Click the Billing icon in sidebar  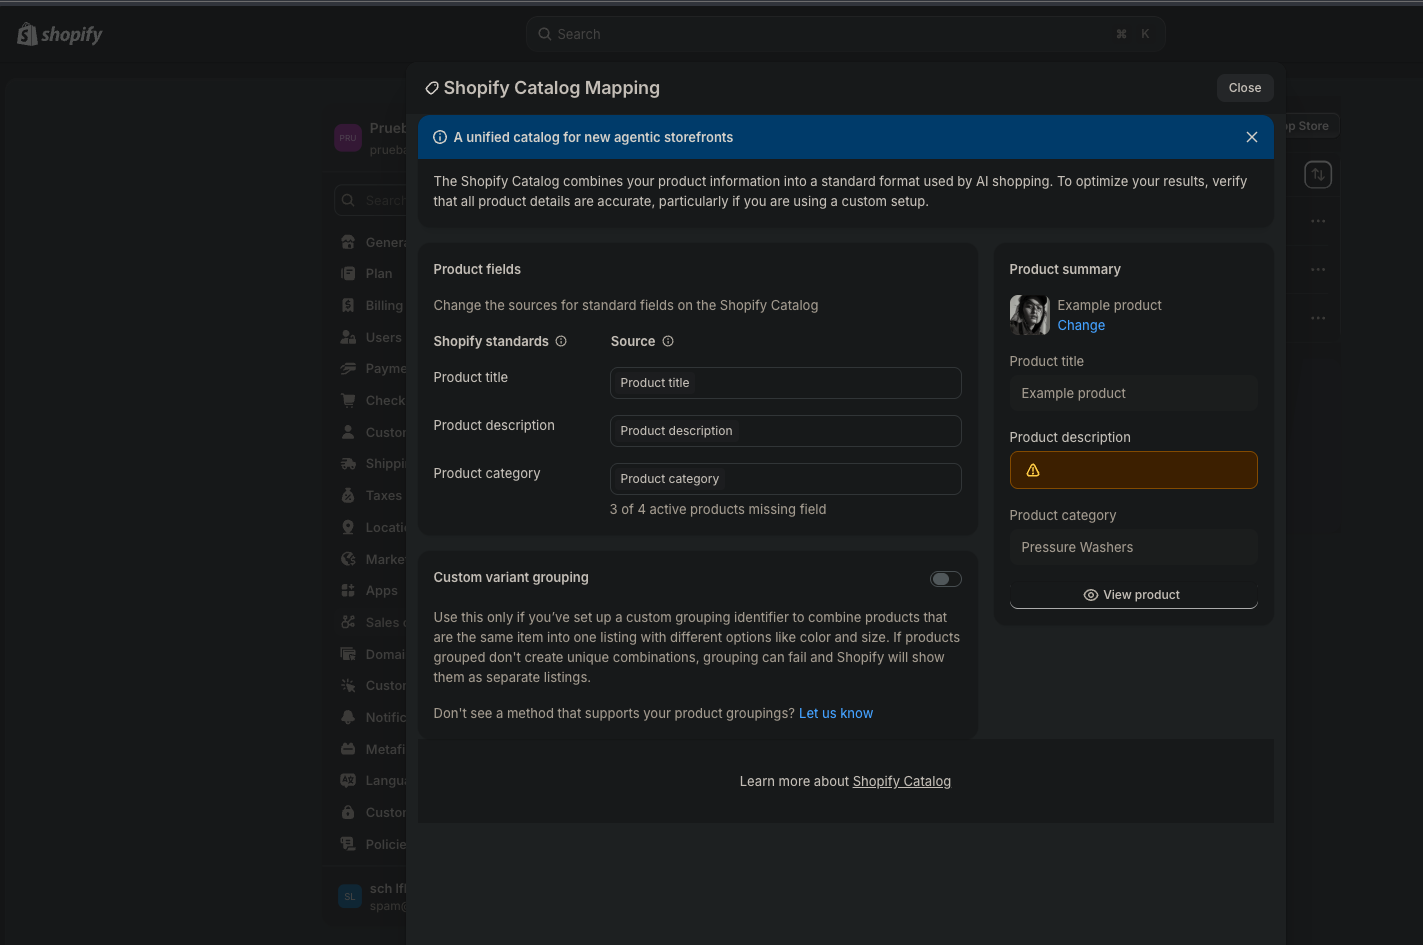pyautogui.click(x=348, y=305)
